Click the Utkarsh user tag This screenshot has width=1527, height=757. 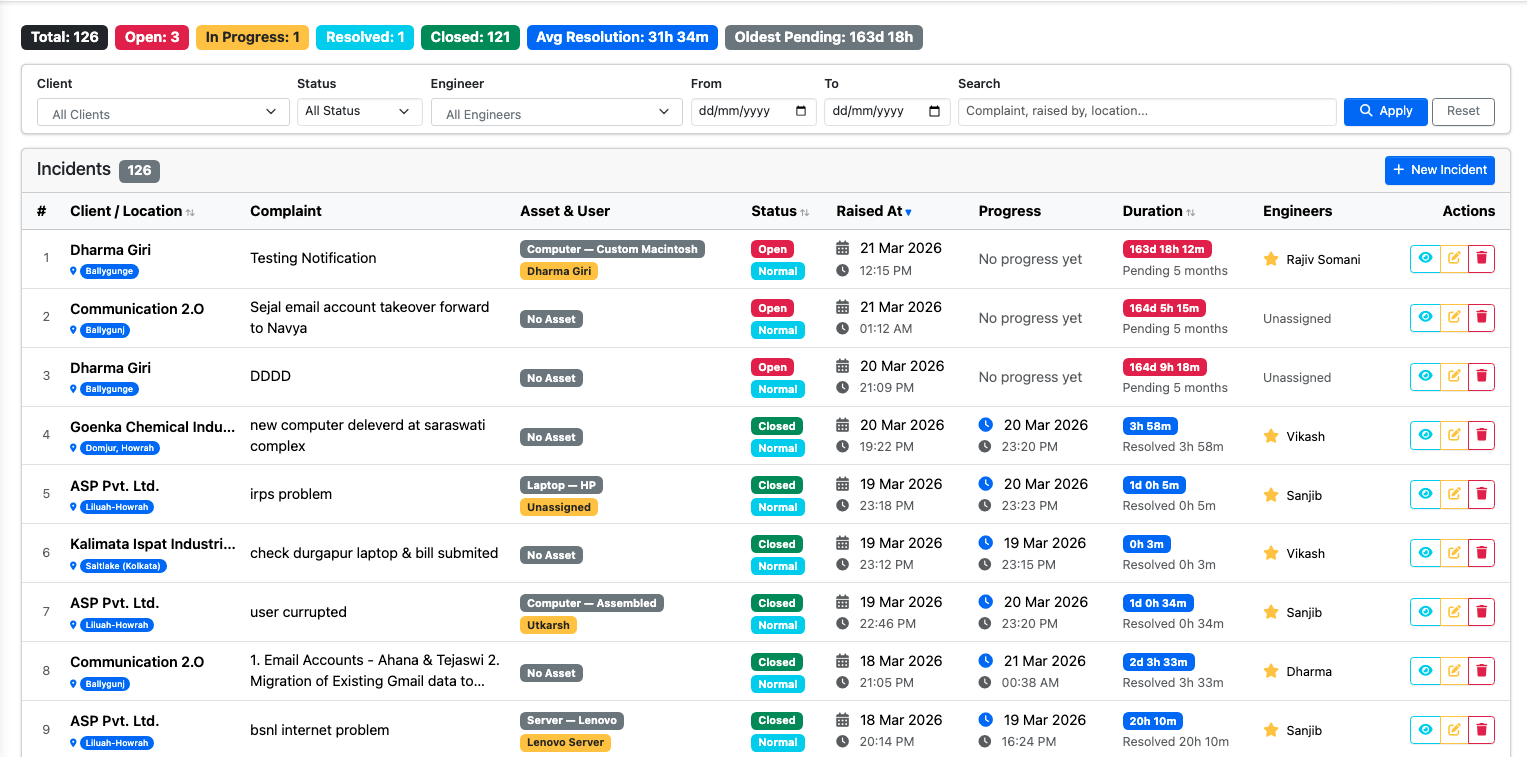[548, 625]
